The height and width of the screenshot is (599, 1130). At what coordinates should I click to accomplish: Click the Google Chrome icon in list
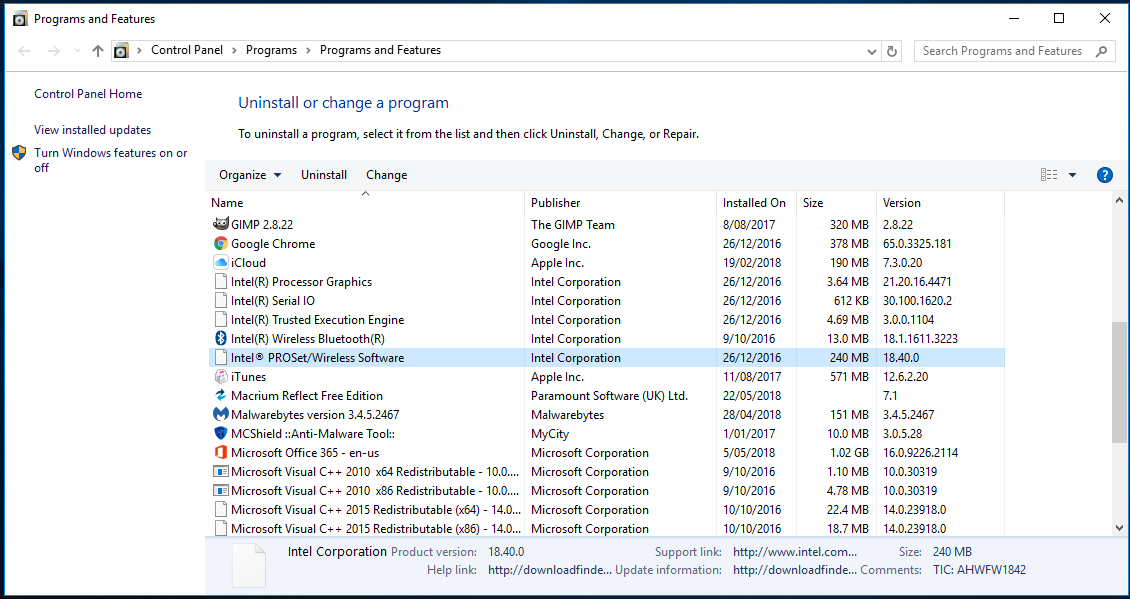pyautogui.click(x=221, y=244)
